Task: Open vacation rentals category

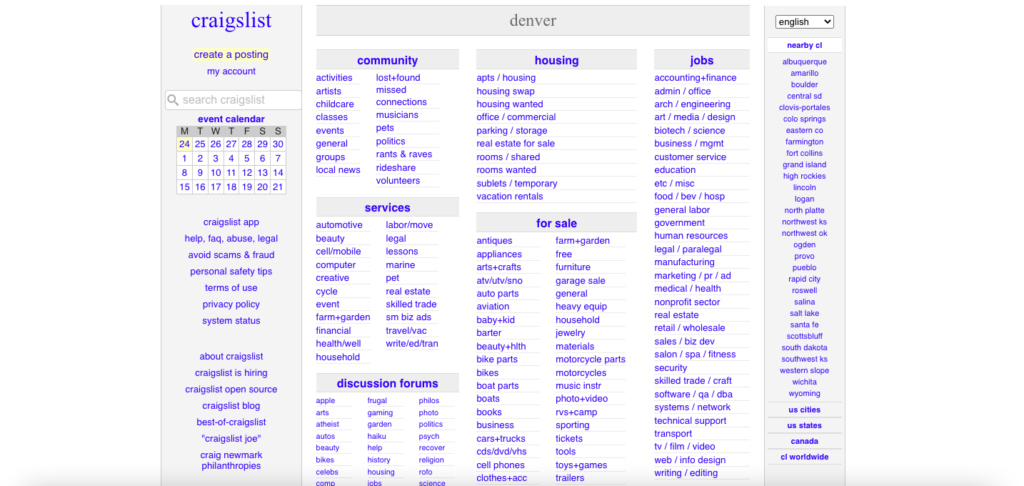Action: [509, 197]
